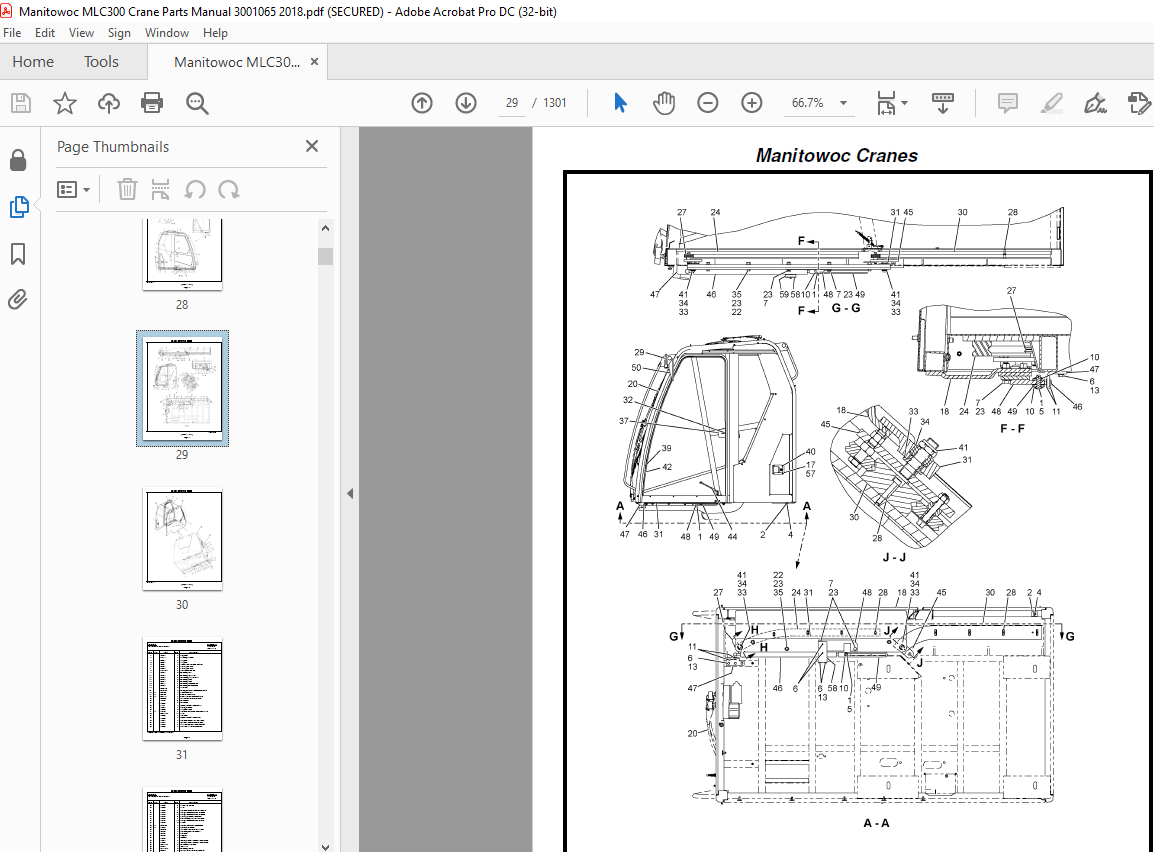
Task: Open the File menu
Action: [x=12, y=33]
